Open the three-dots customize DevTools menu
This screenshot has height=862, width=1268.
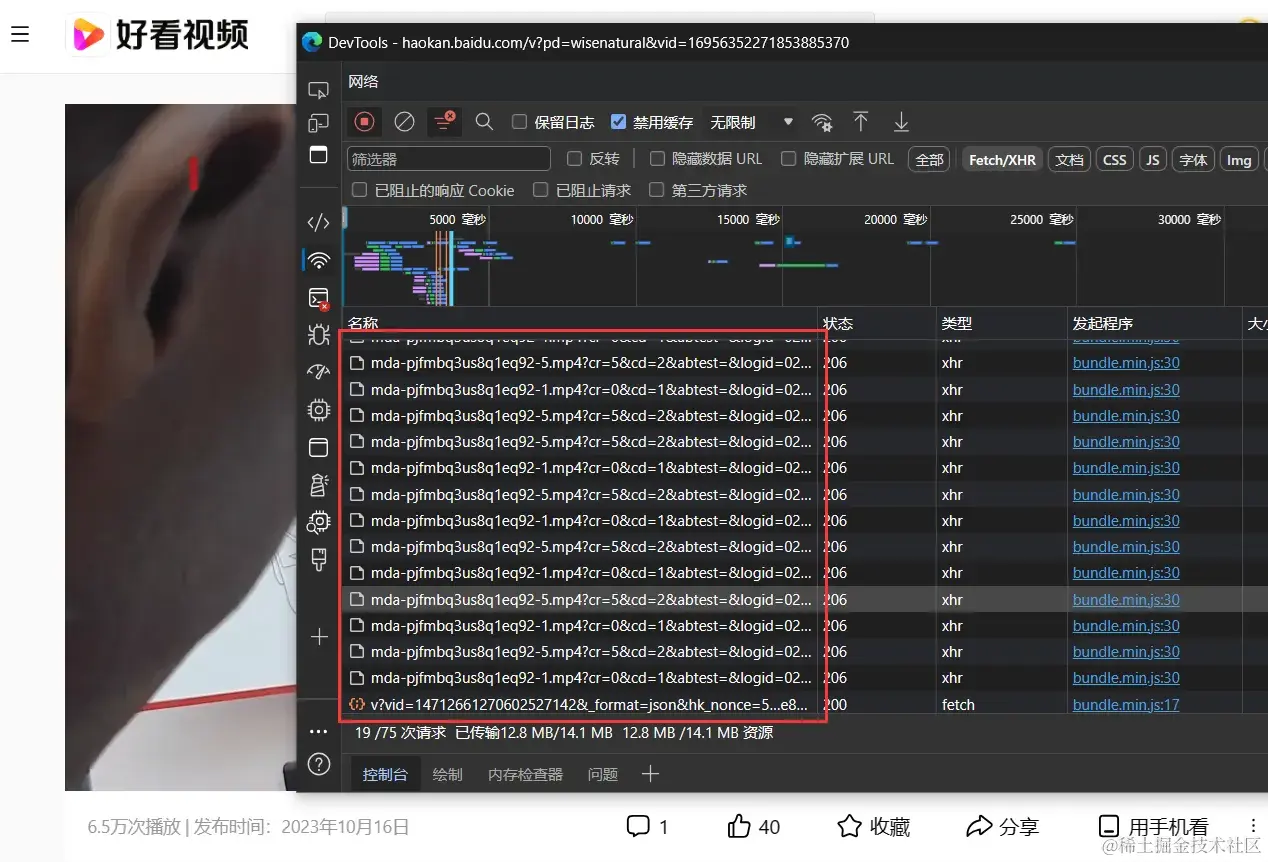tap(319, 732)
